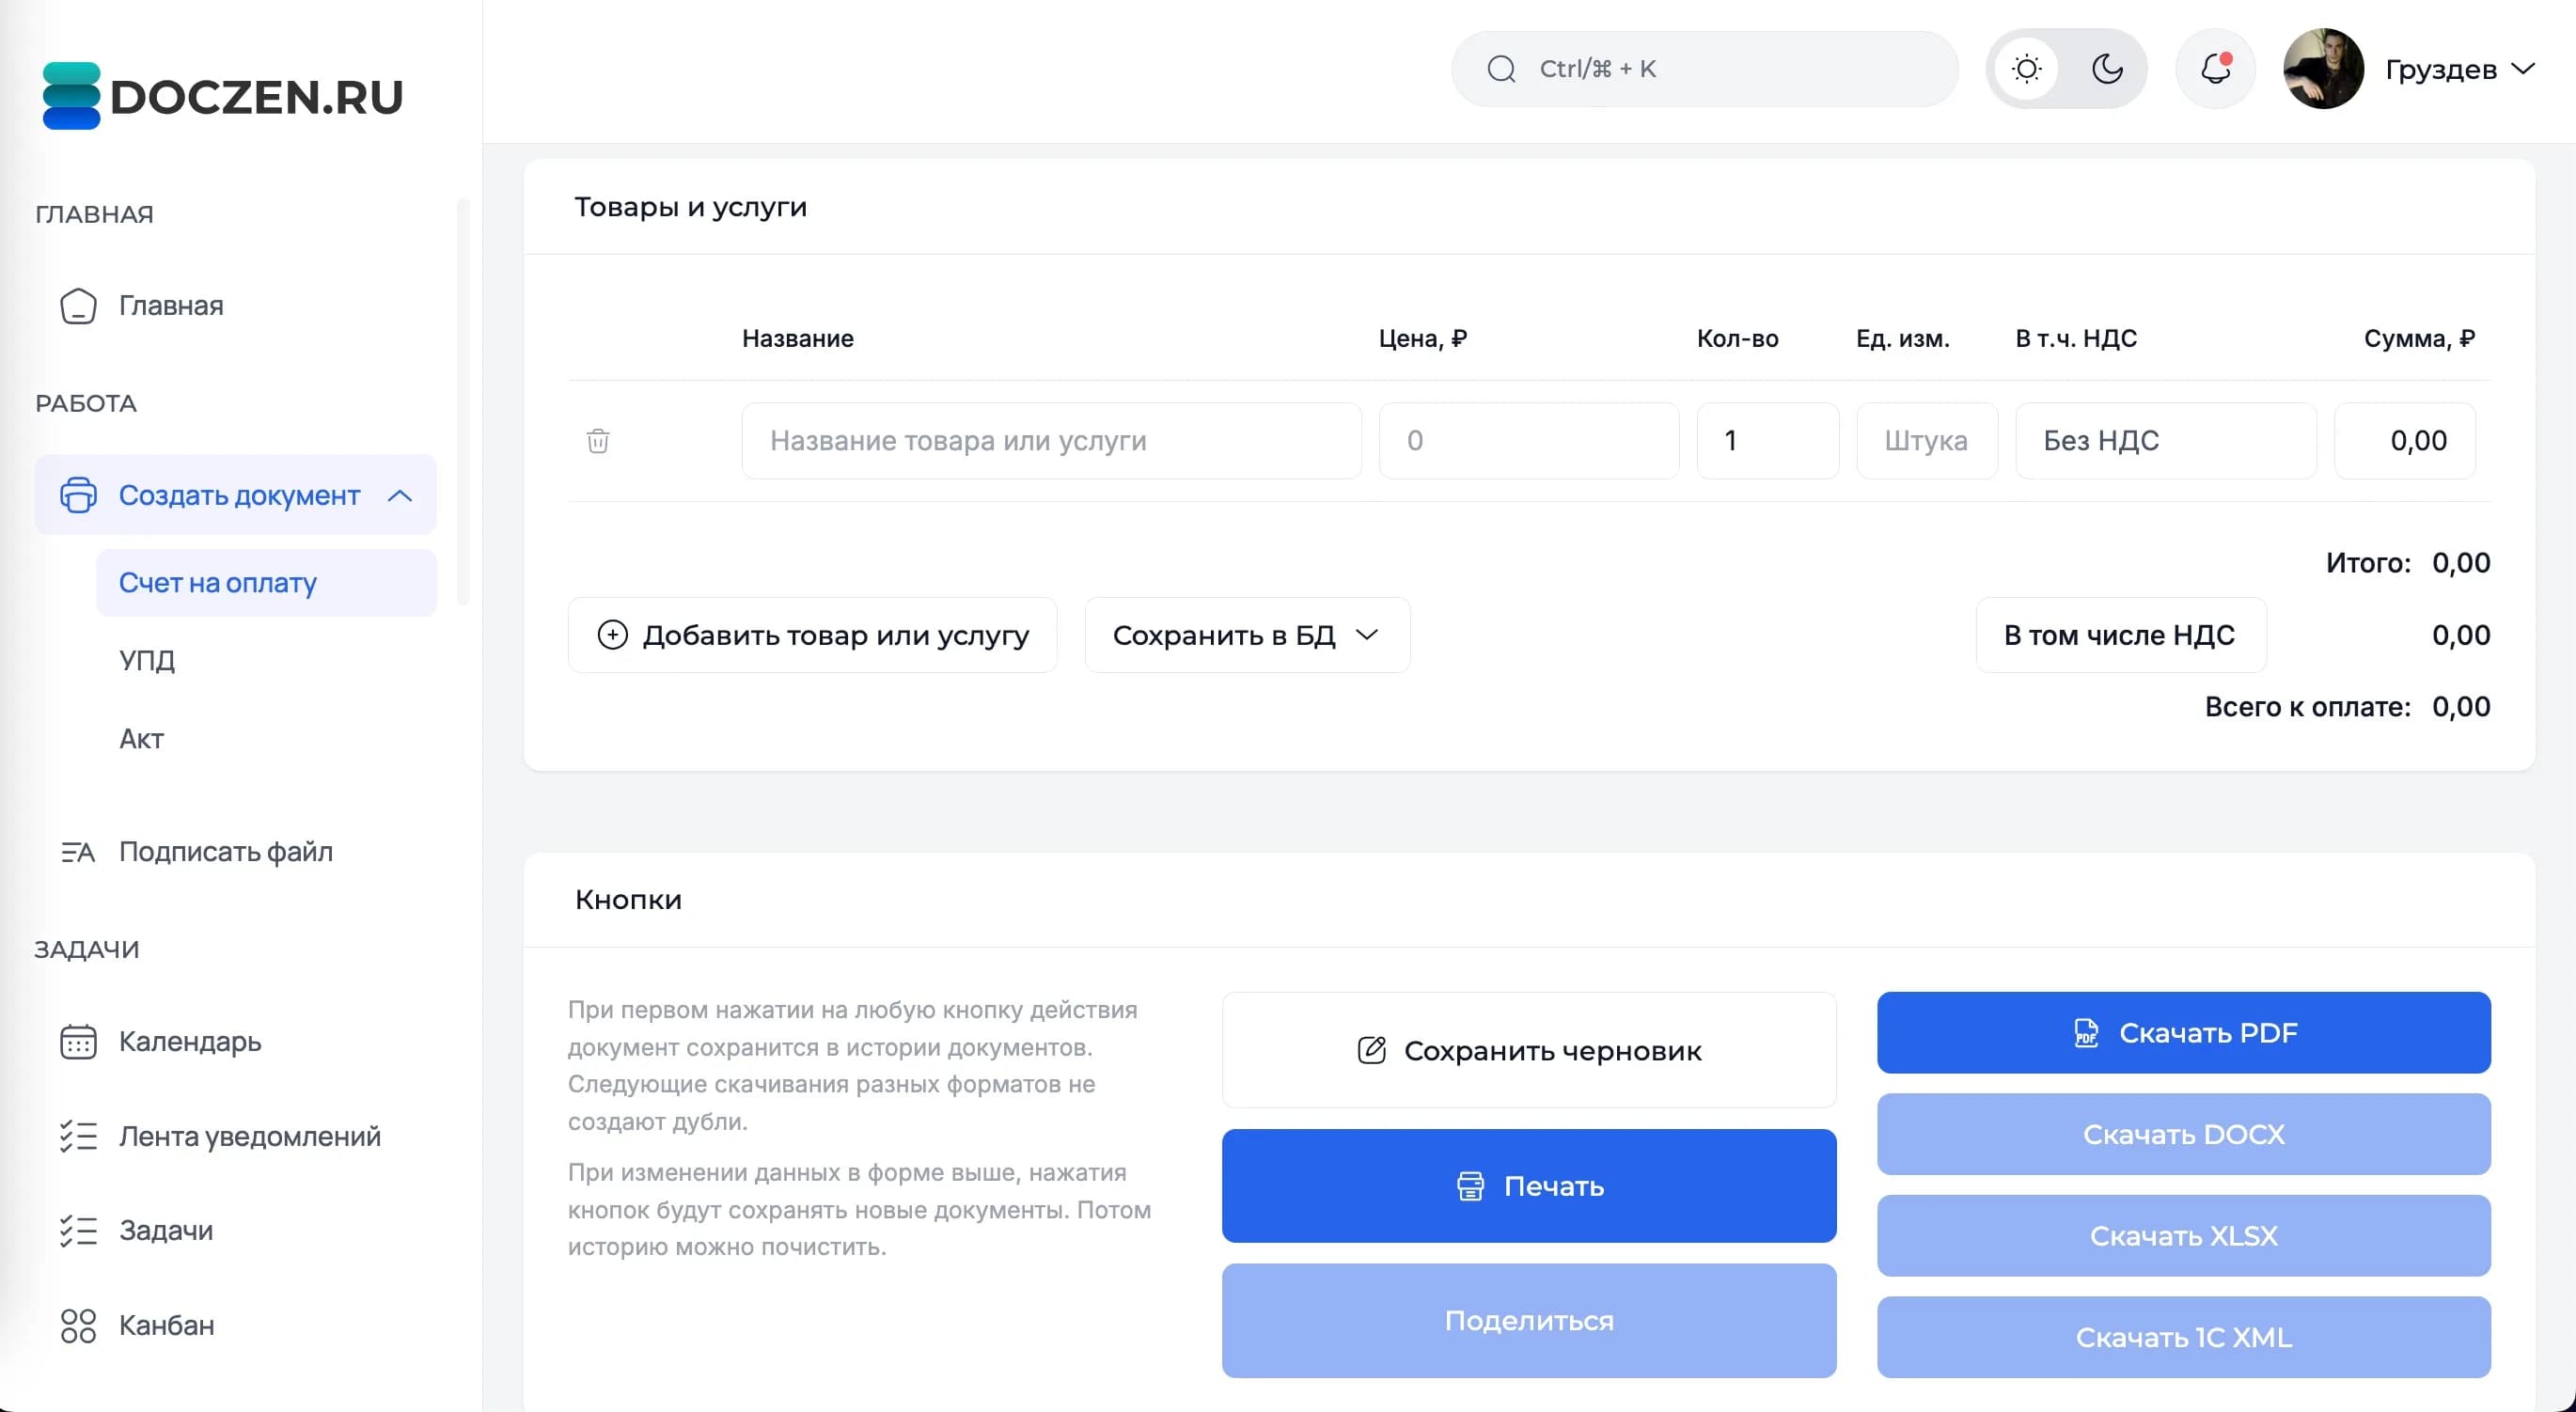This screenshot has width=2576, height=1412.
Task: Click the Печать button
Action: click(1529, 1186)
